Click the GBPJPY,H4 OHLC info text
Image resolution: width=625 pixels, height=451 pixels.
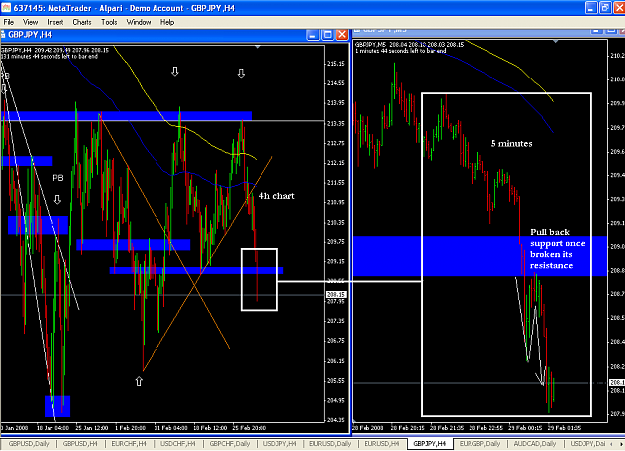pos(55,50)
